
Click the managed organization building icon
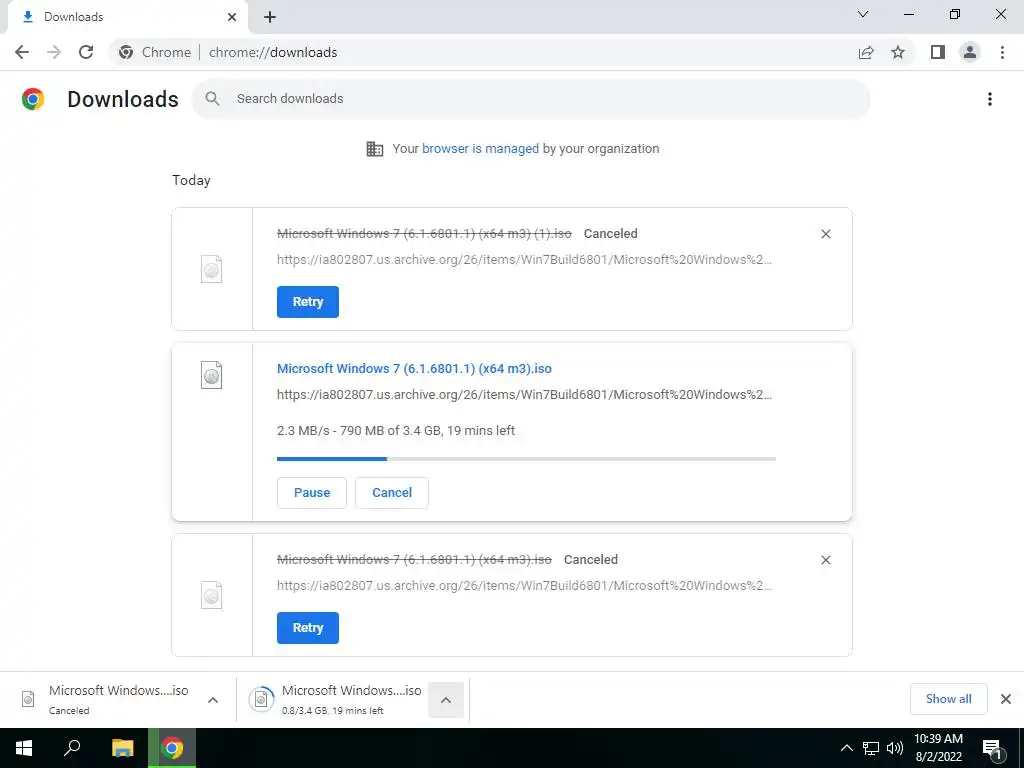tap(375, 149)
